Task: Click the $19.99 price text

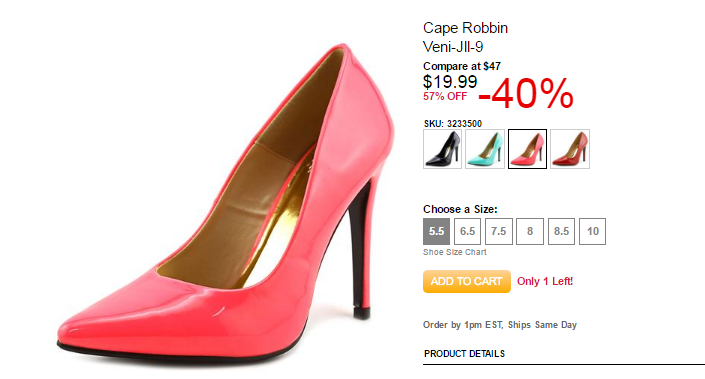Action: pyautogui.click(x=450, y=82)
